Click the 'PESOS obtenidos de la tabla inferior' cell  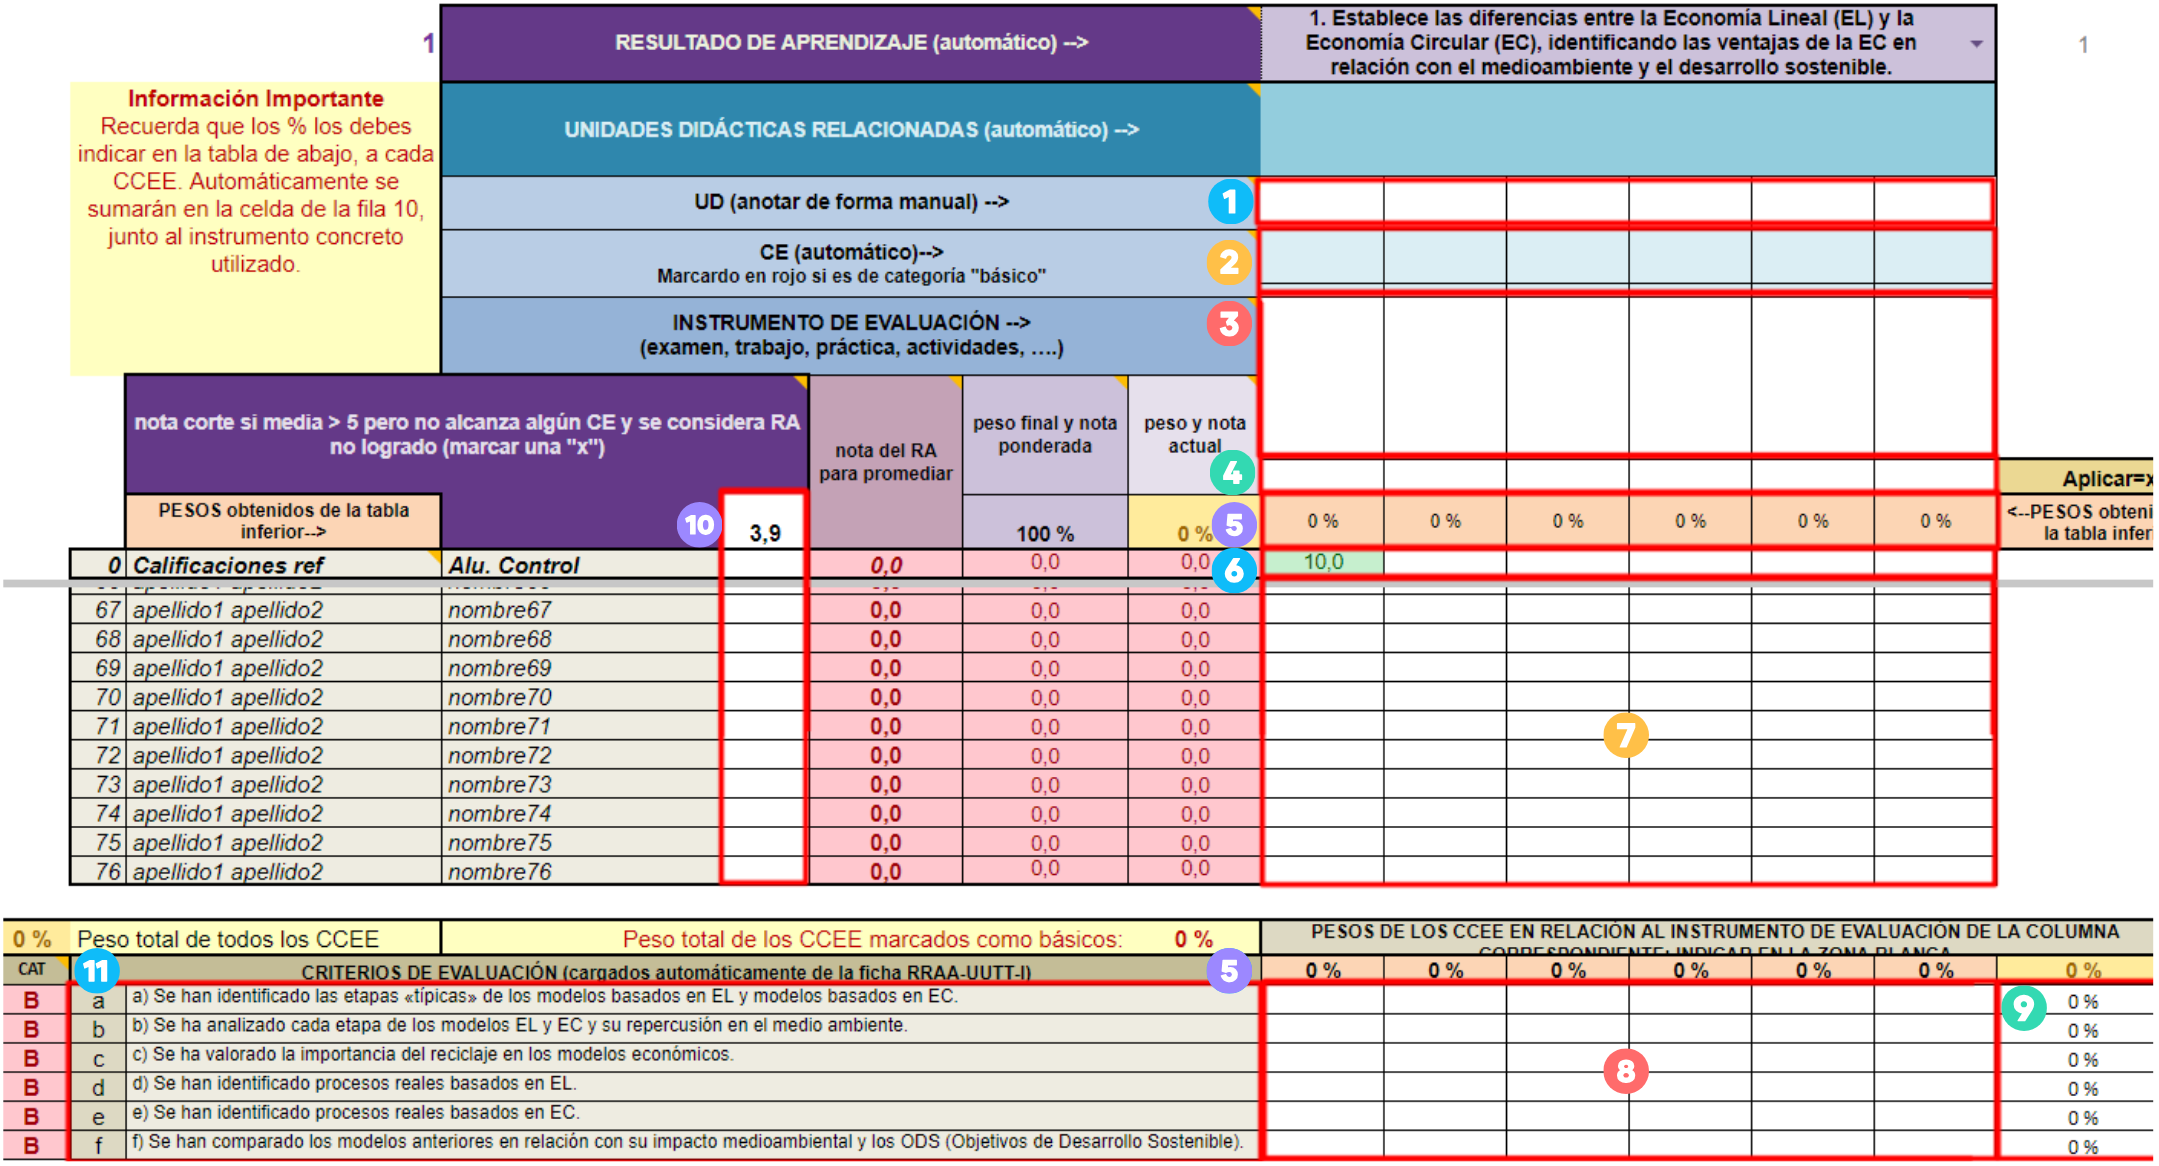283,521
